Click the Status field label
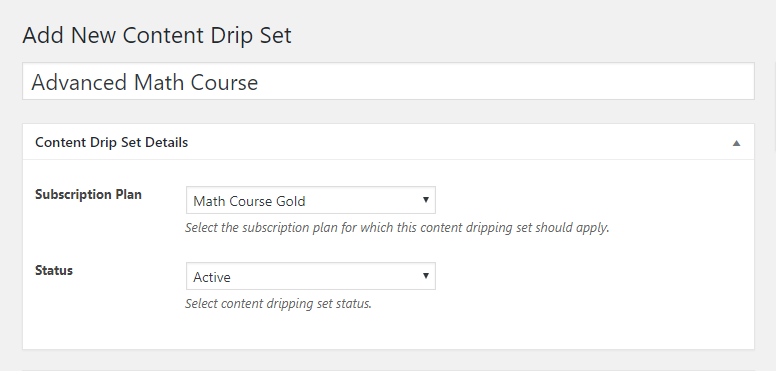Screen dimensions: 776x371 point(54,271)
